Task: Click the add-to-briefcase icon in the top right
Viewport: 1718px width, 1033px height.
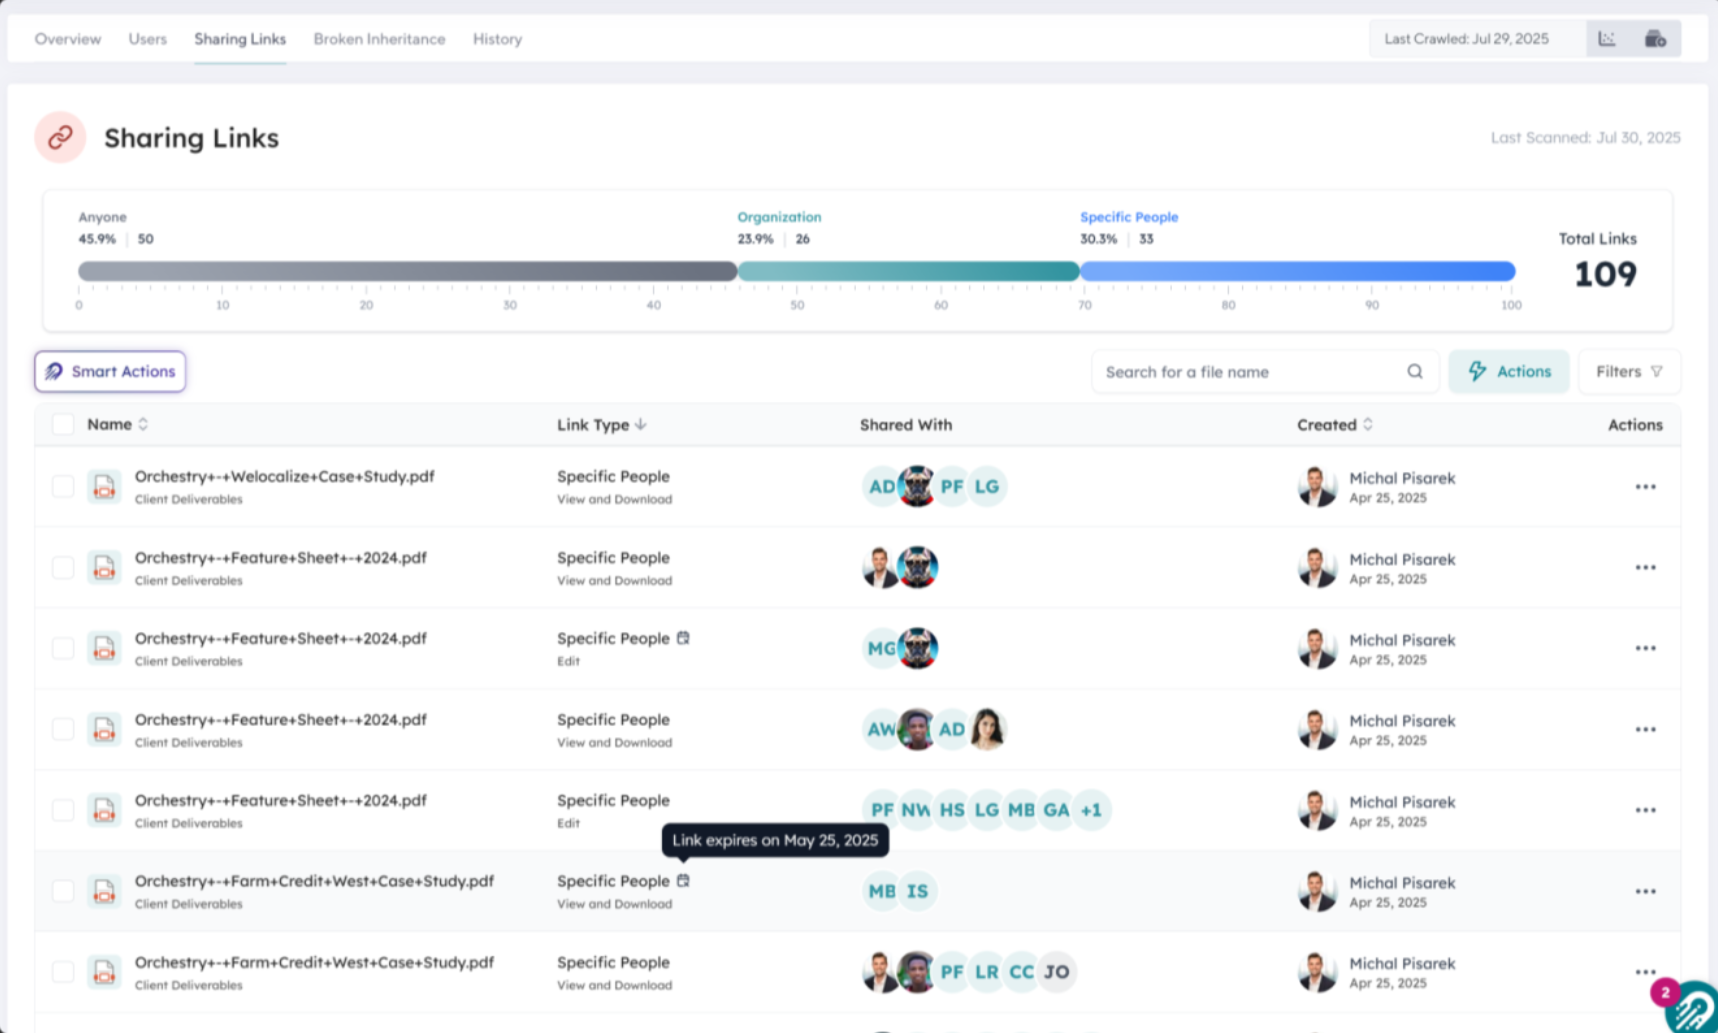Action: click(1657, 38)
